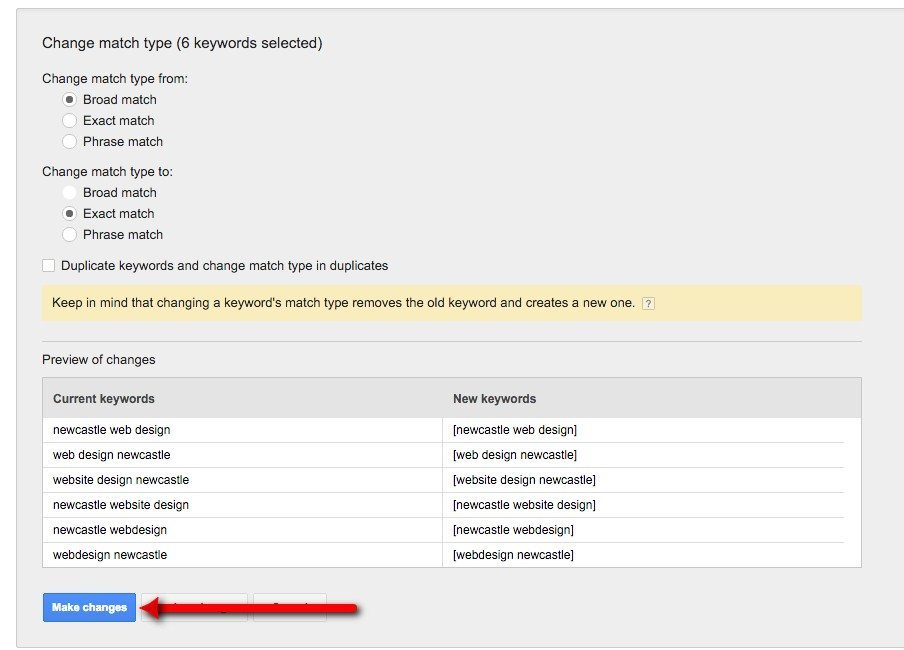The image size is (904, 650).
Task: Enable duplicate keywords and change match type
Action: click(47, 265)
